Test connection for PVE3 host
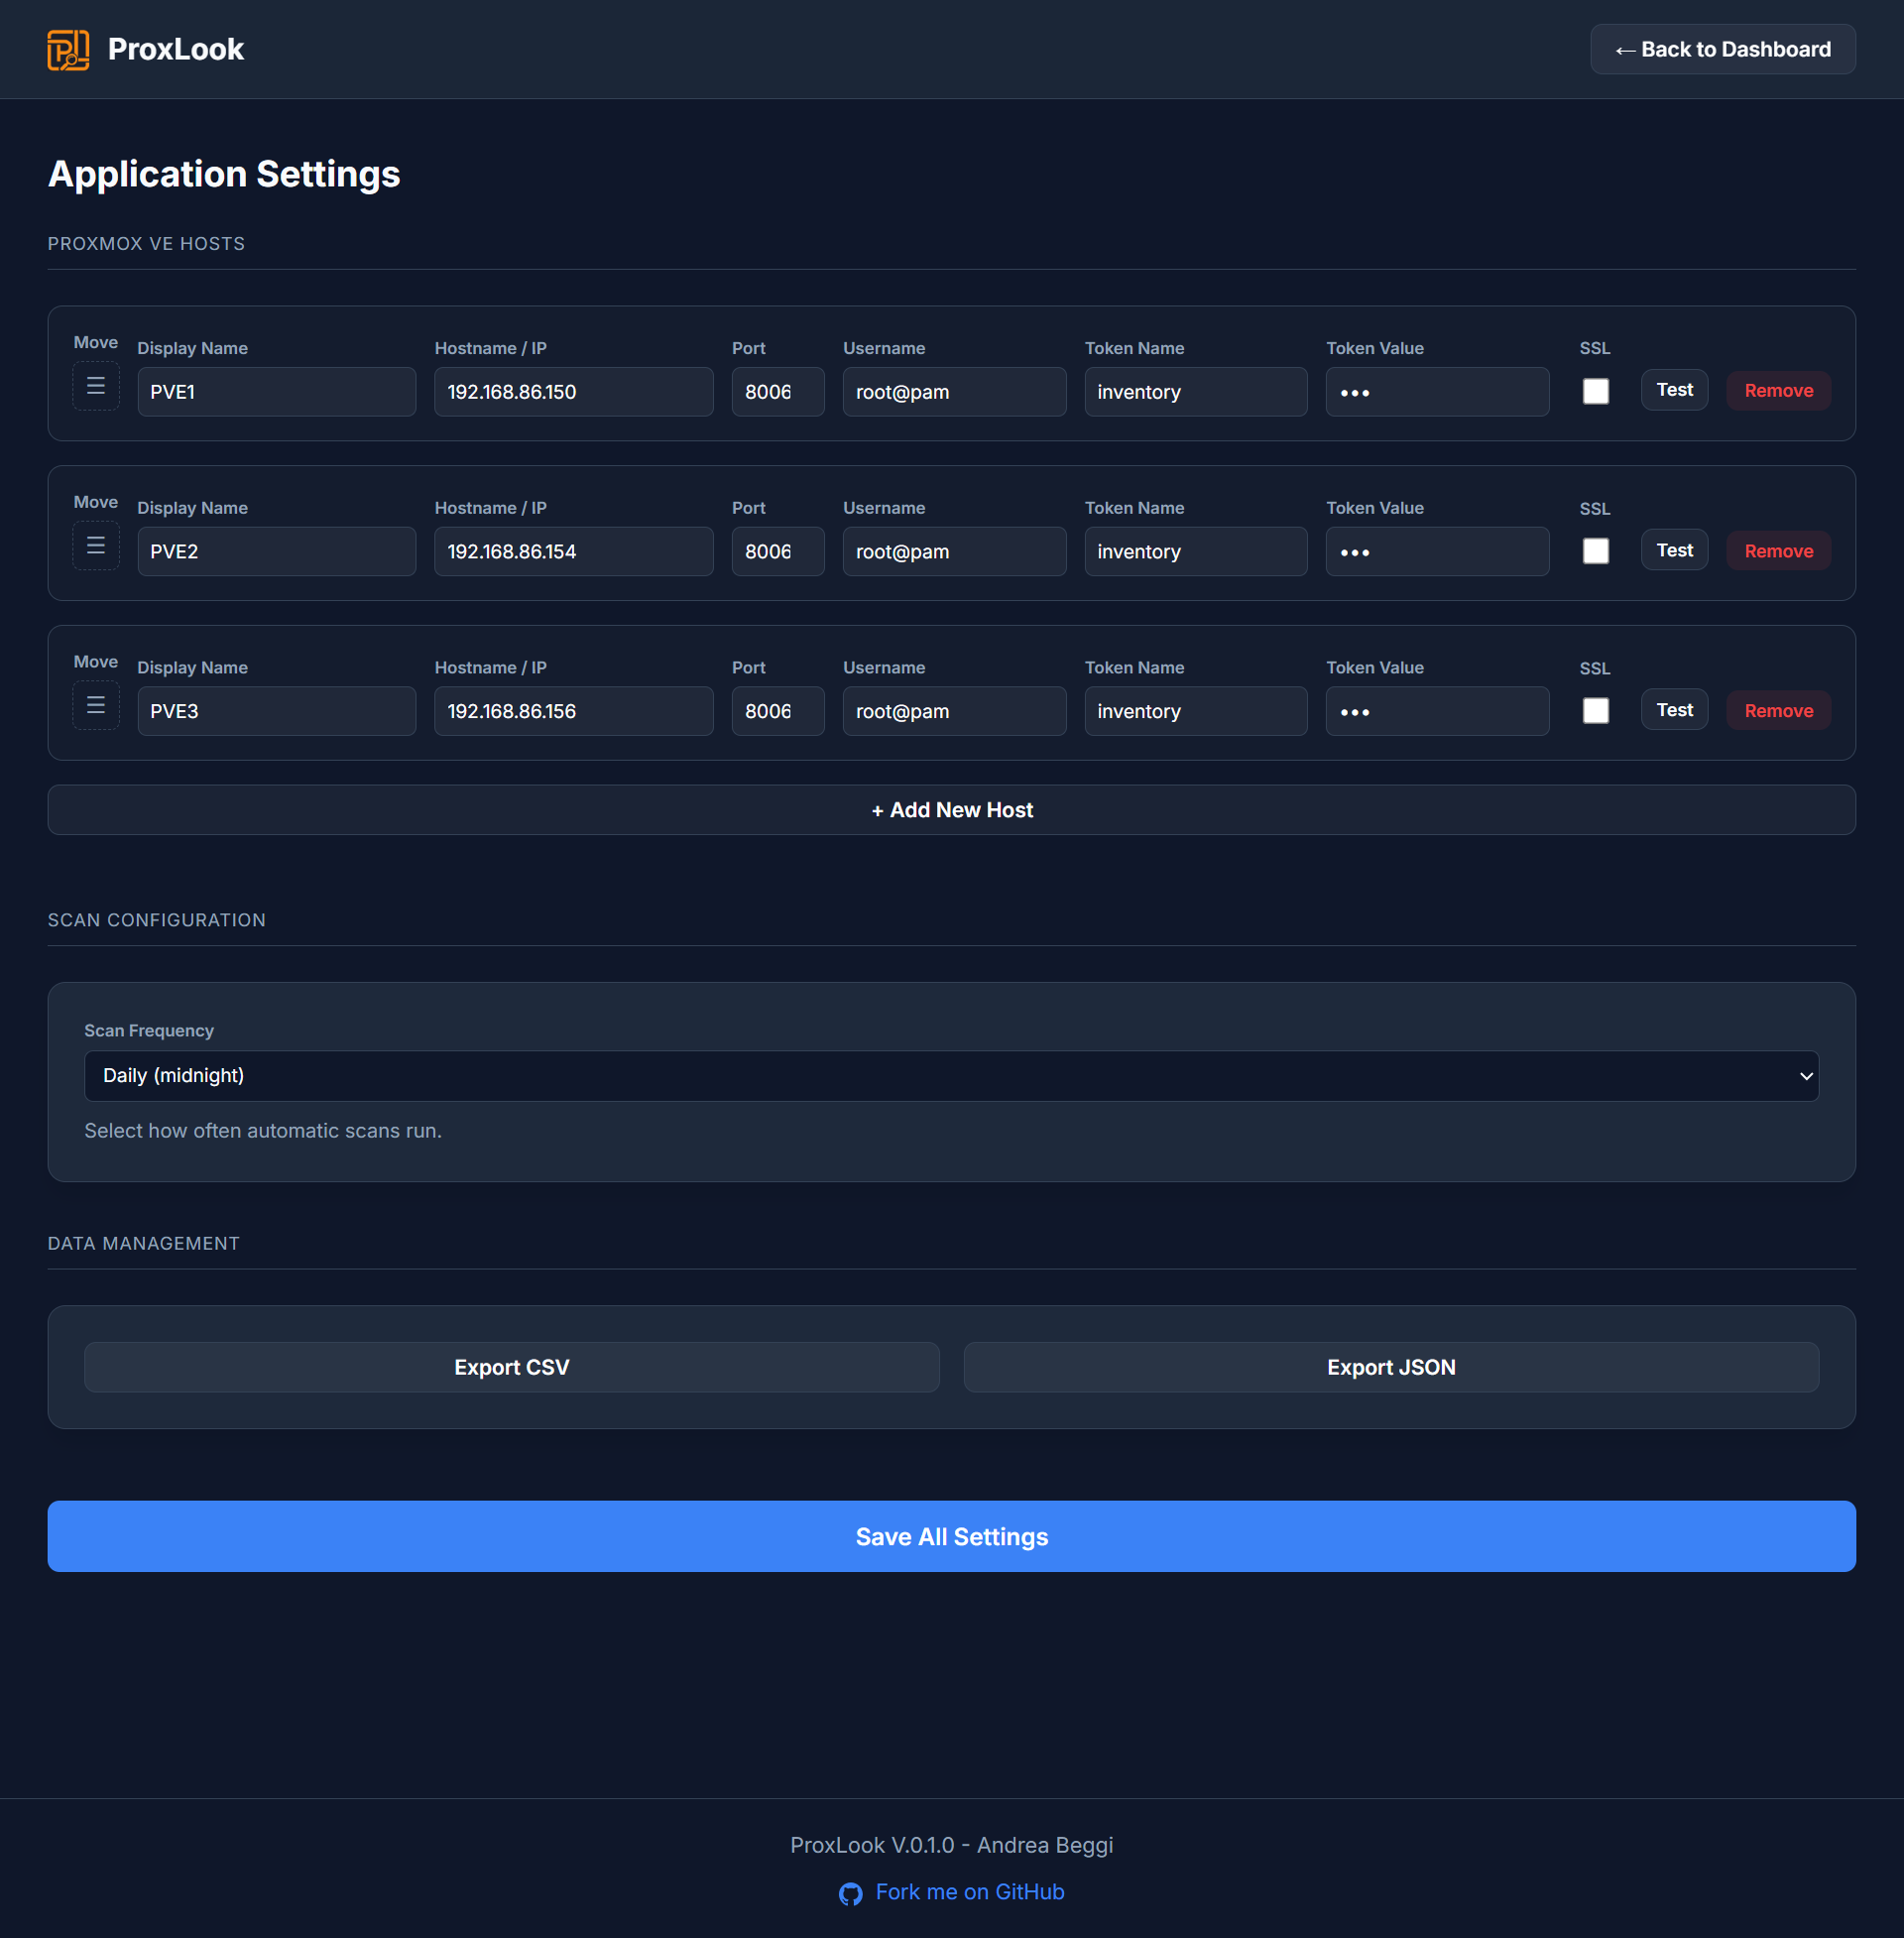This screenshot has width=1904, height=1938. (x=1674, y=710)
